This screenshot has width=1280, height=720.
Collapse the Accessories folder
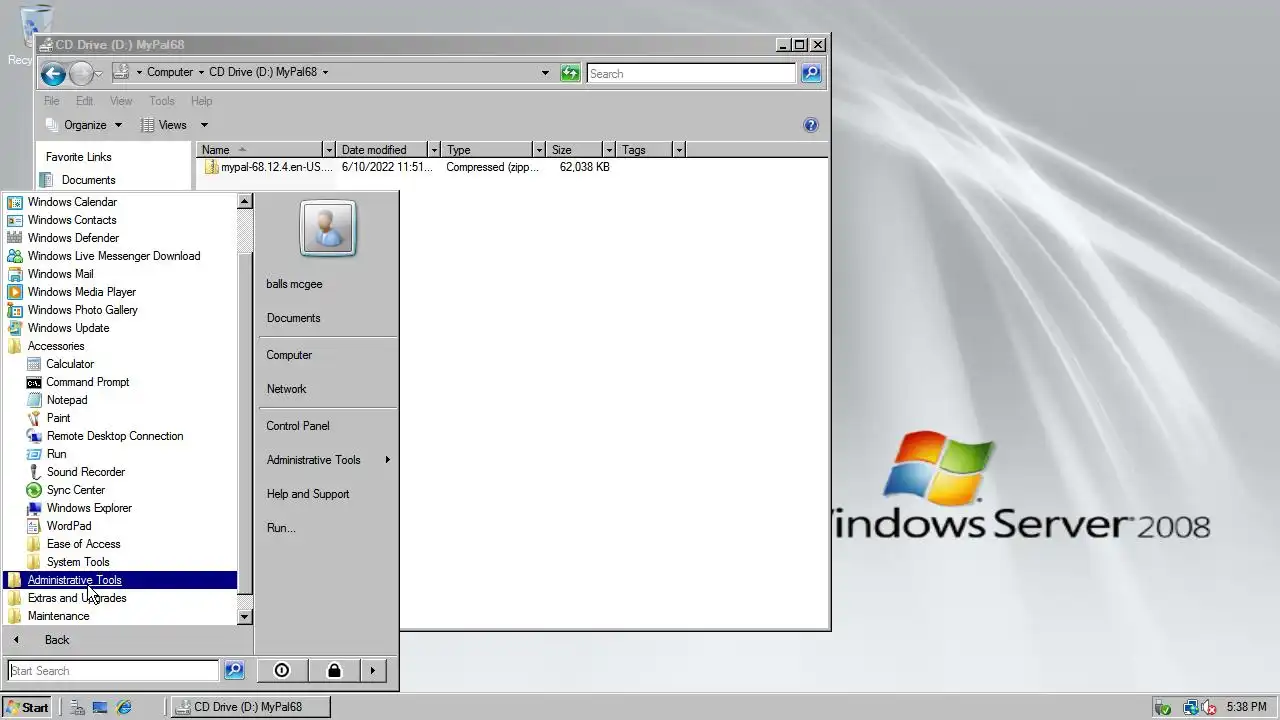pos(56,346)
